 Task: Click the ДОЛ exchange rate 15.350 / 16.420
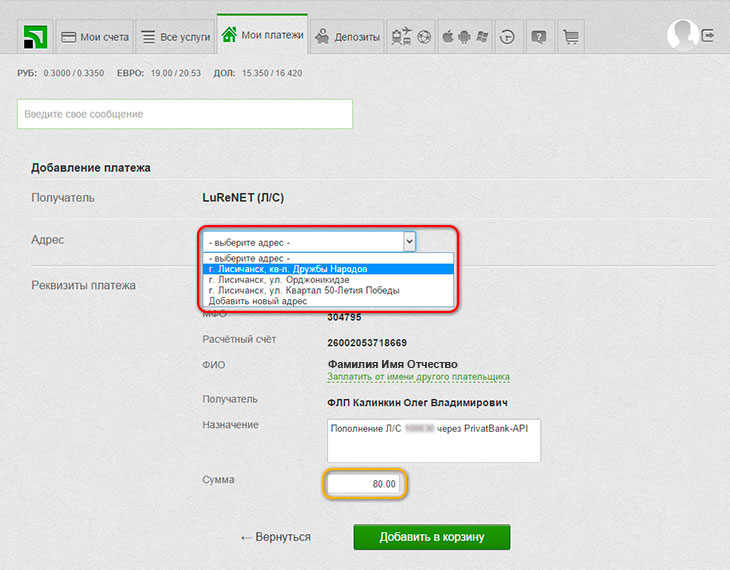tap(272, 73)
